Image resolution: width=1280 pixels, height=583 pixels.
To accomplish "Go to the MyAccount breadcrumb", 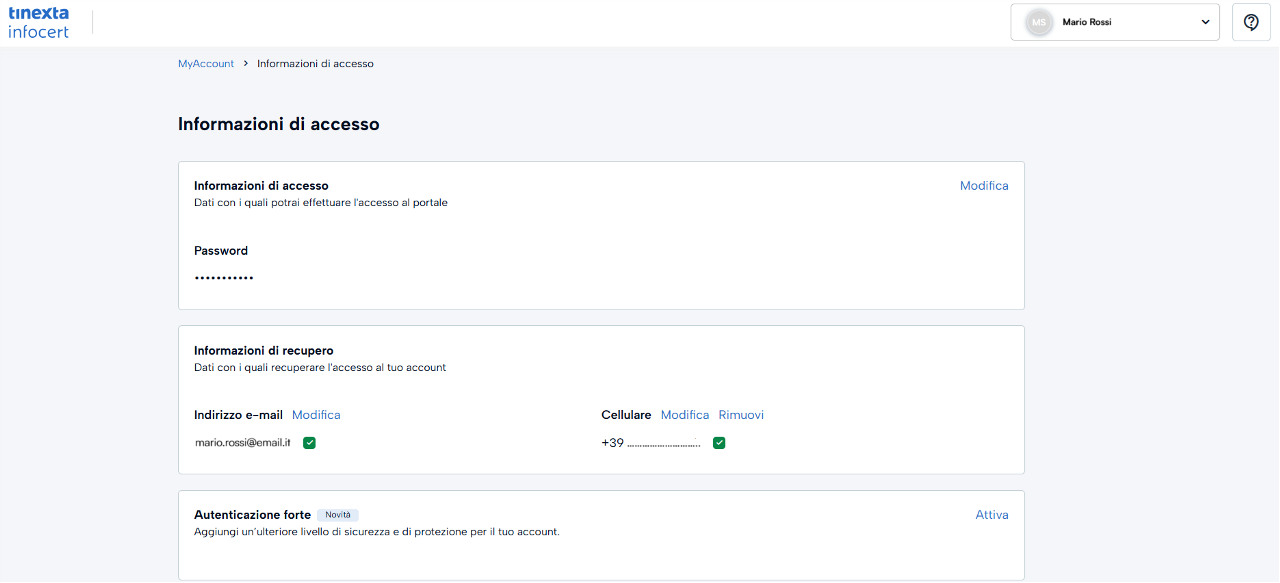I will point(206,64).
